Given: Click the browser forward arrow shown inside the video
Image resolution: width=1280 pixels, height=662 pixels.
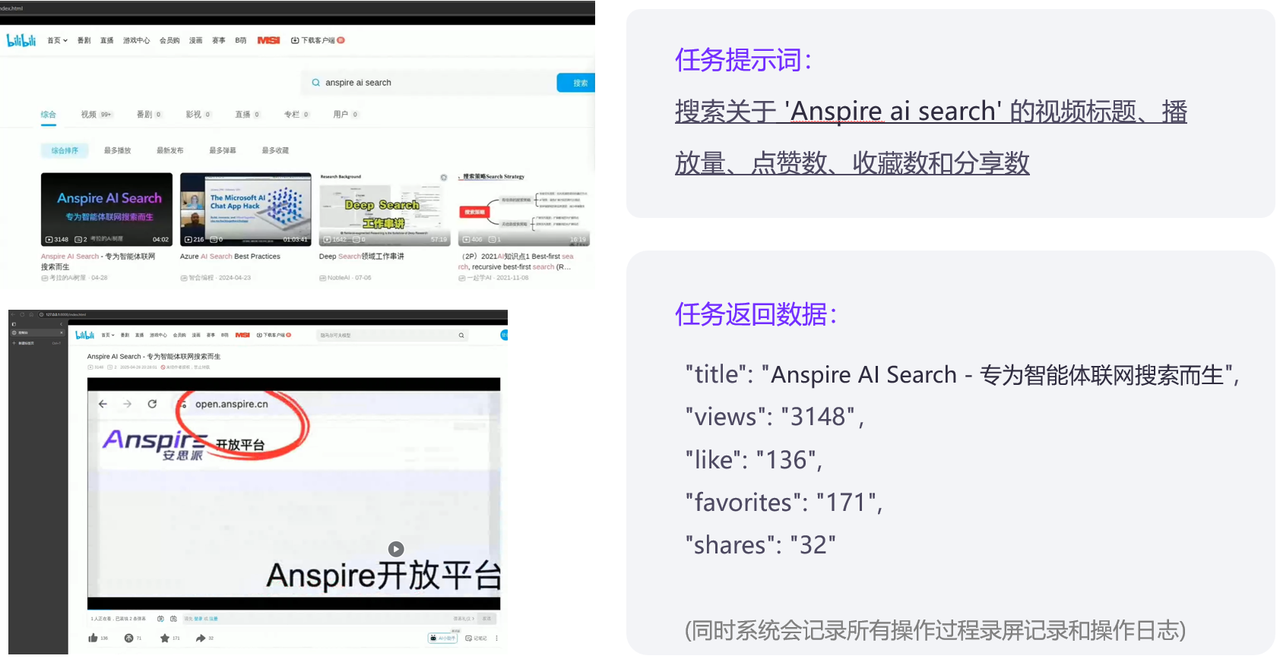Looking at the screenshot, I should point(126,403).
